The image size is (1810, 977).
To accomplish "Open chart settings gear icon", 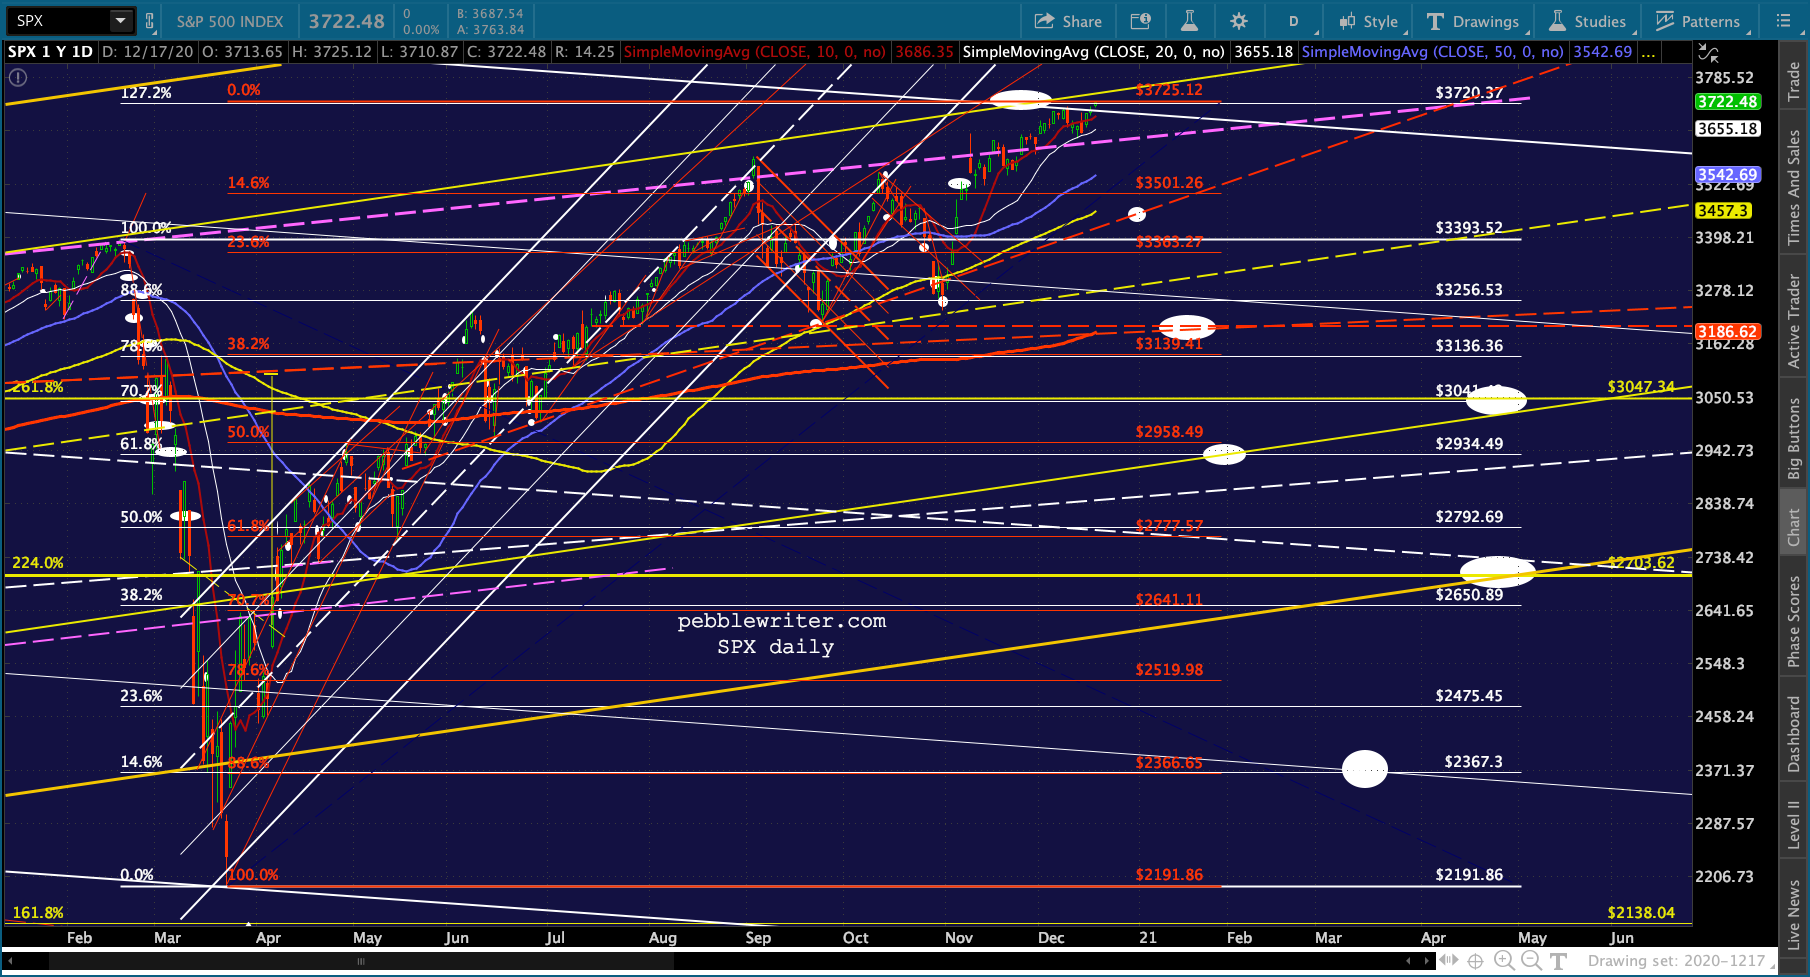I will [x=1239, y=21].
